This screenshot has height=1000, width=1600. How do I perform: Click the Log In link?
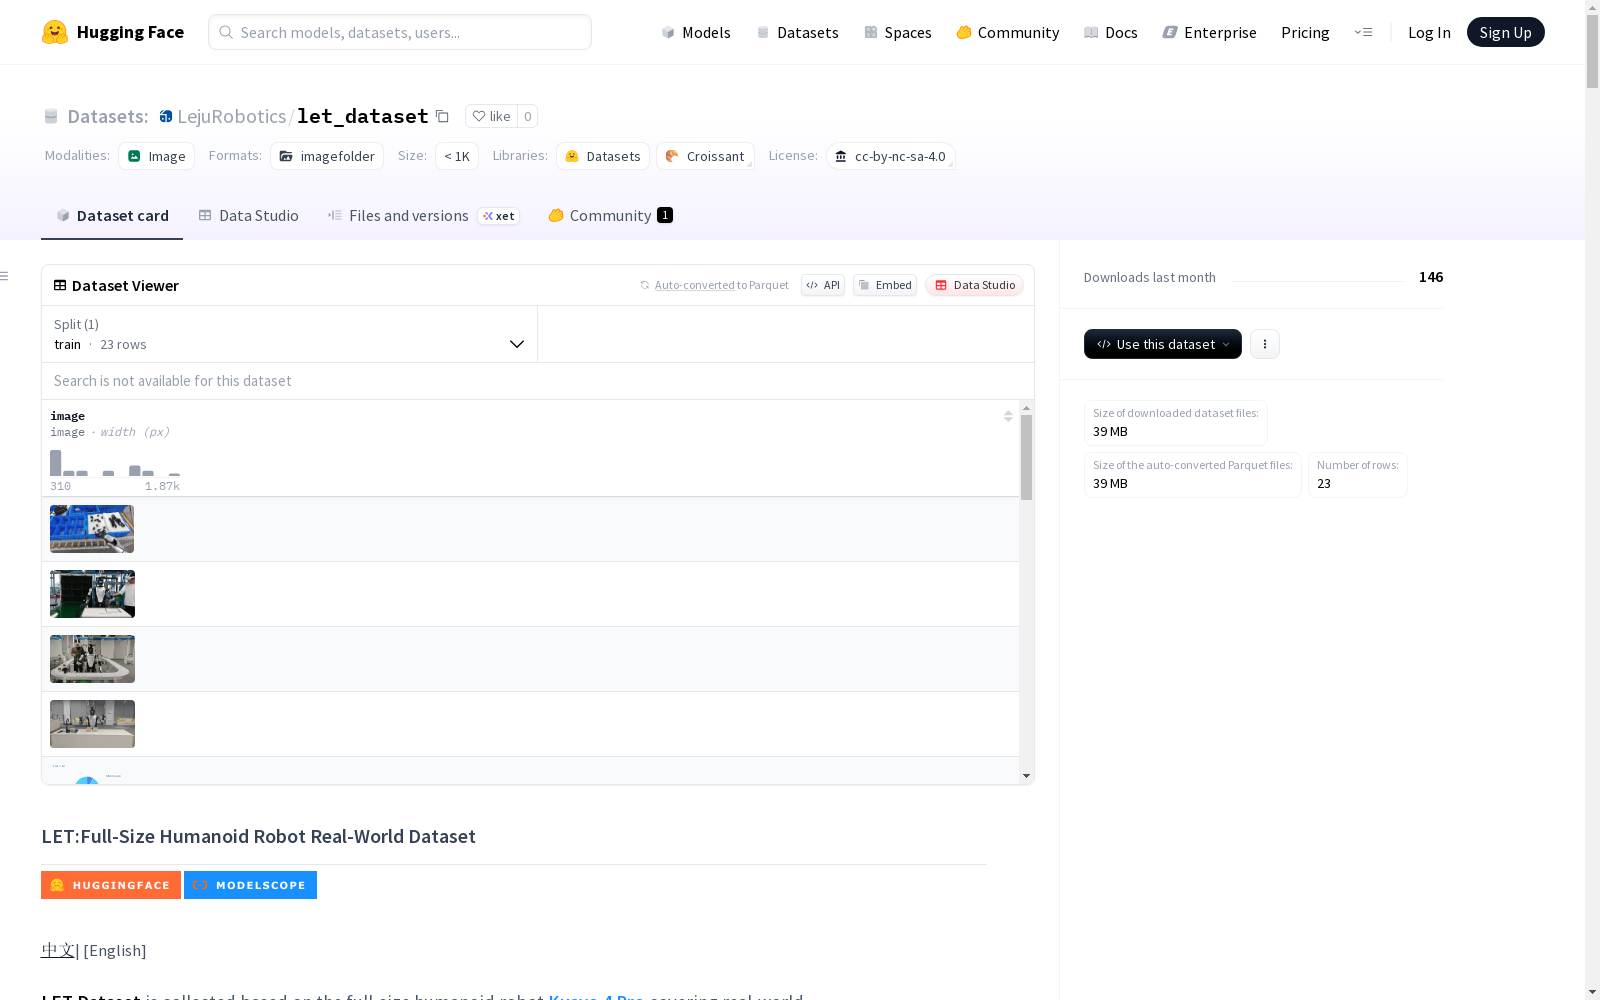[x=1429, y=32]
